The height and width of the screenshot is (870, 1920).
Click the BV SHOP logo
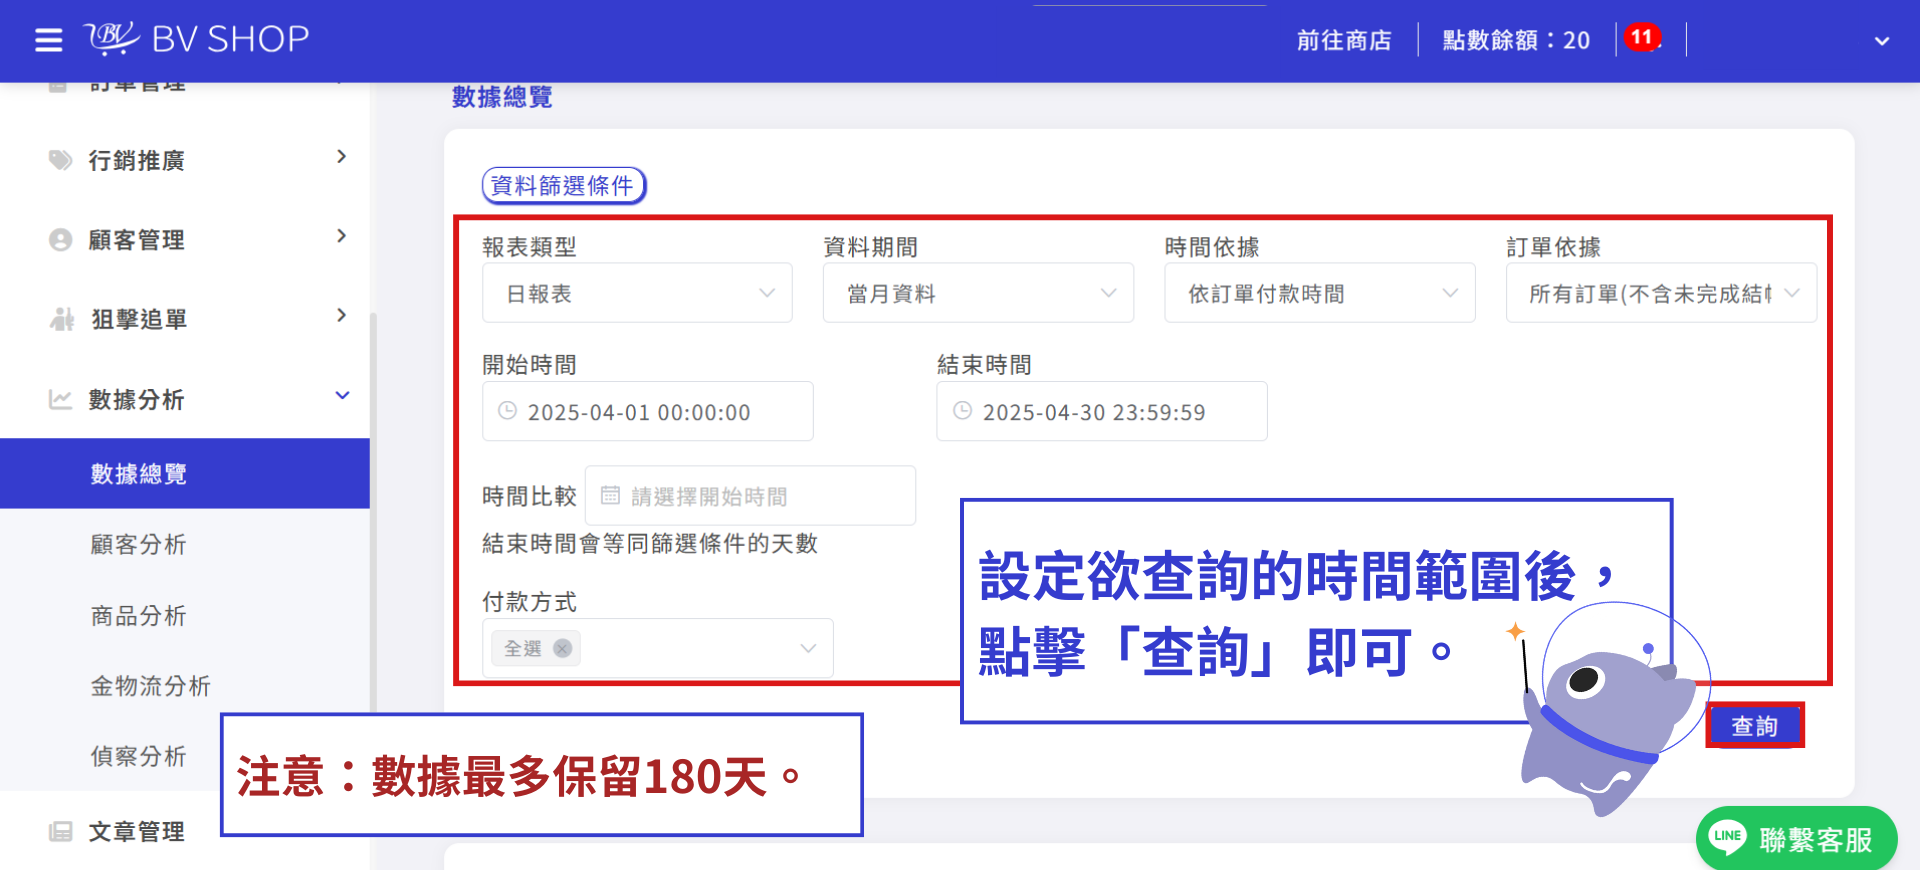pos(197,39)
